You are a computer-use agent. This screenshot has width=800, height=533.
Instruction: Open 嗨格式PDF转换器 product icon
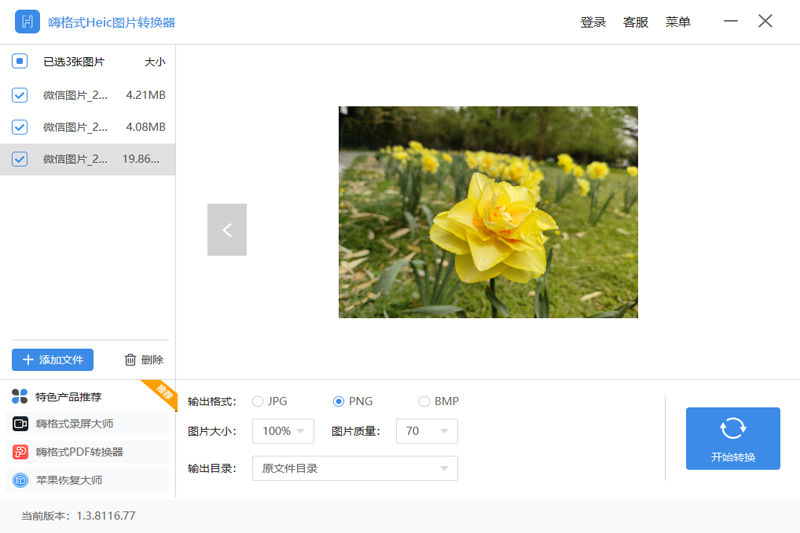point(20,452)
